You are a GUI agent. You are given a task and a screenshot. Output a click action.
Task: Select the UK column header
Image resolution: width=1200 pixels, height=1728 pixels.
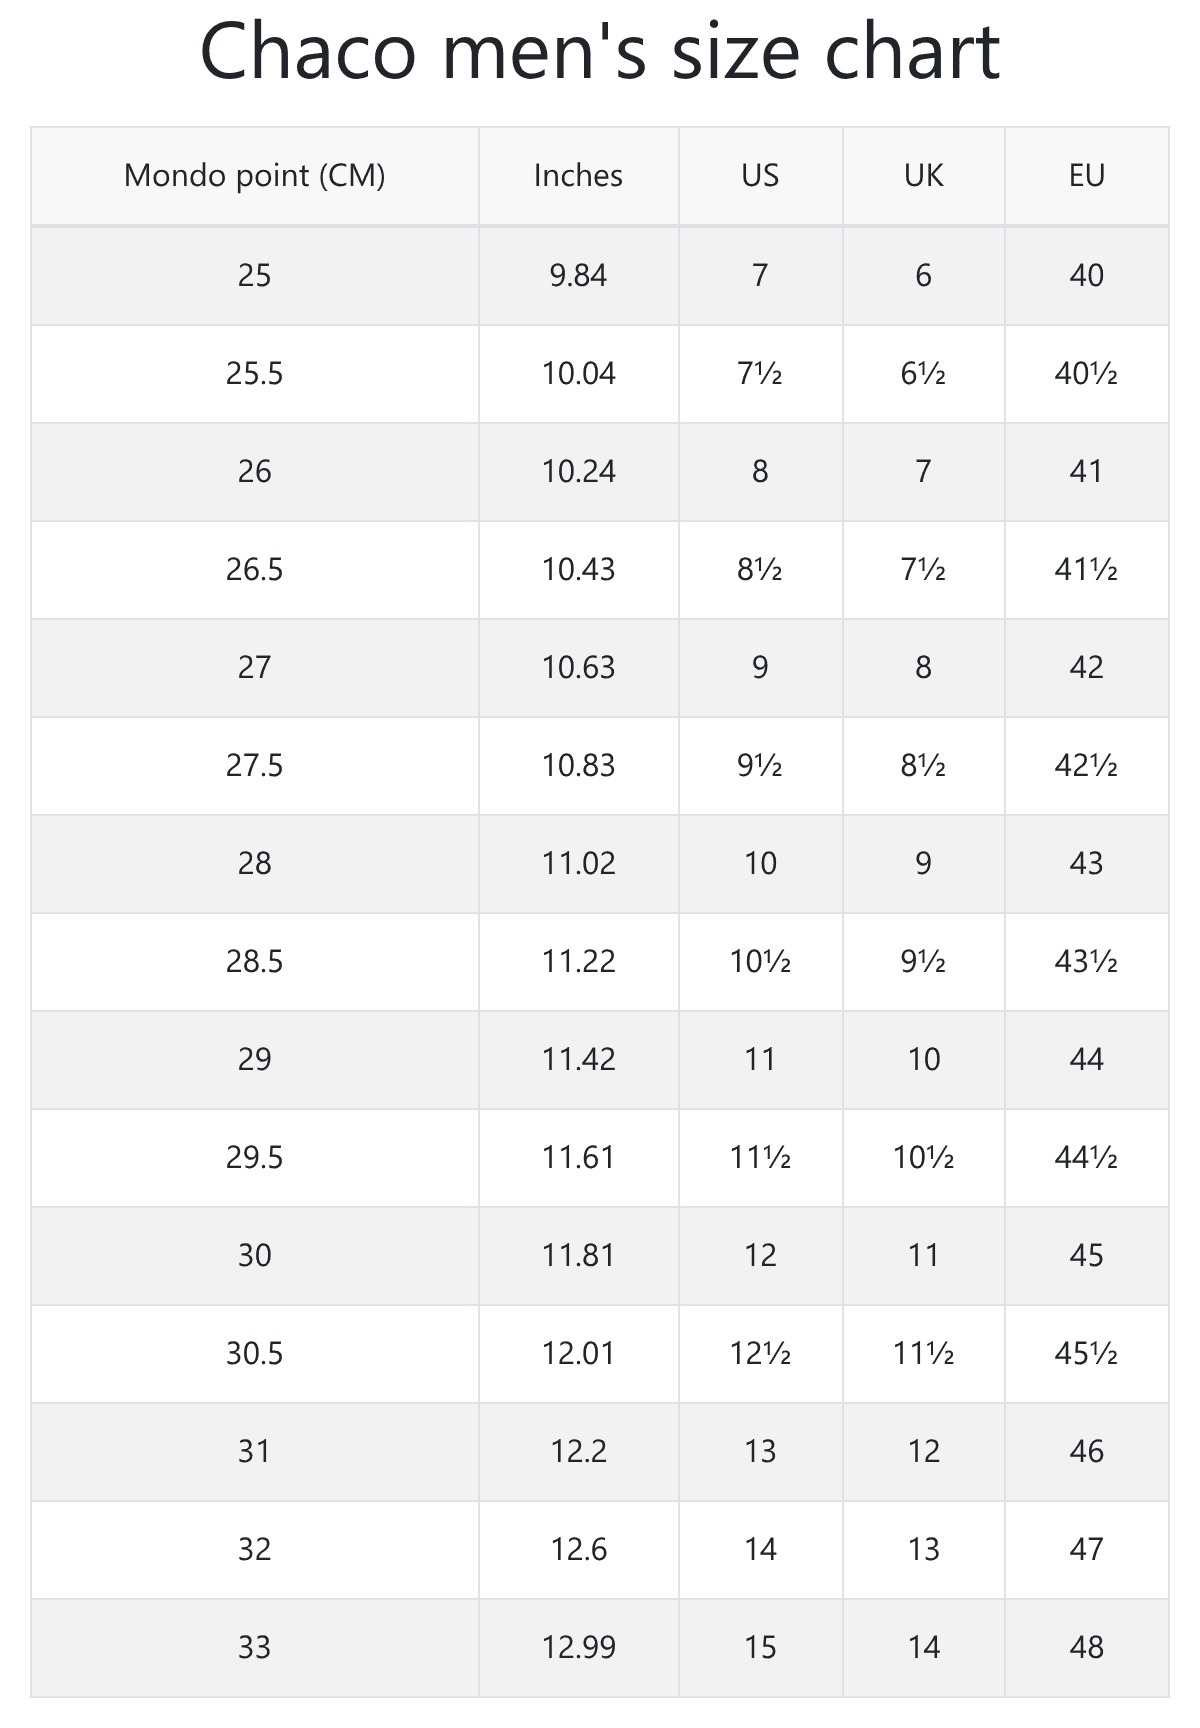(x=923, y=176)
